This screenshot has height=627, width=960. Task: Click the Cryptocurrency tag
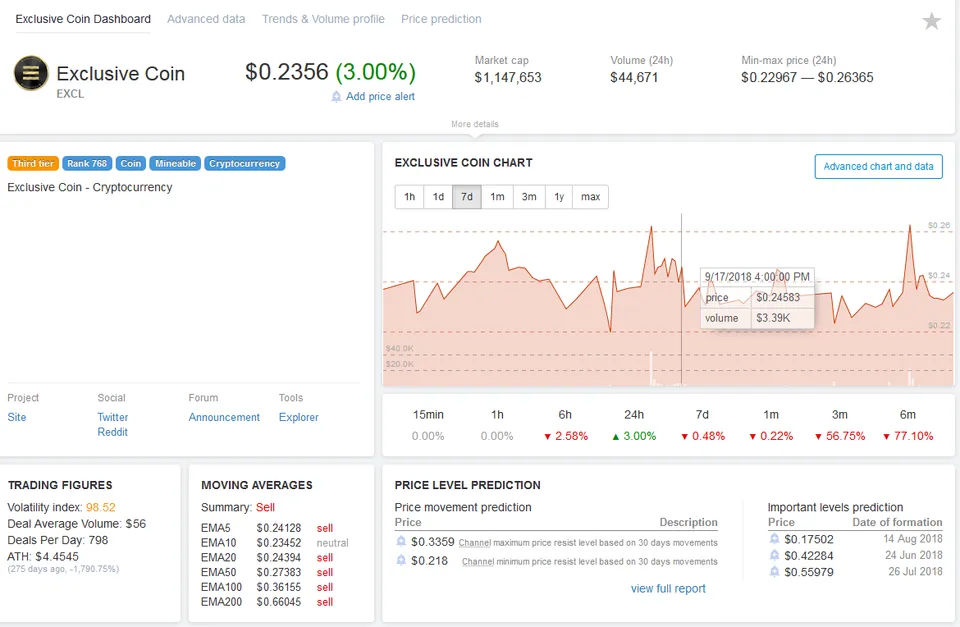tap(244, 163)
